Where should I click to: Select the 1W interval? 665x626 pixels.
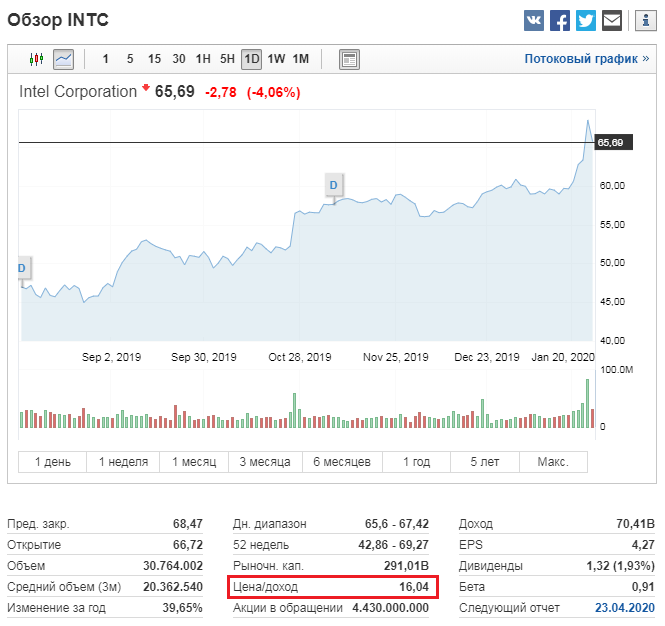click(276, 59)
